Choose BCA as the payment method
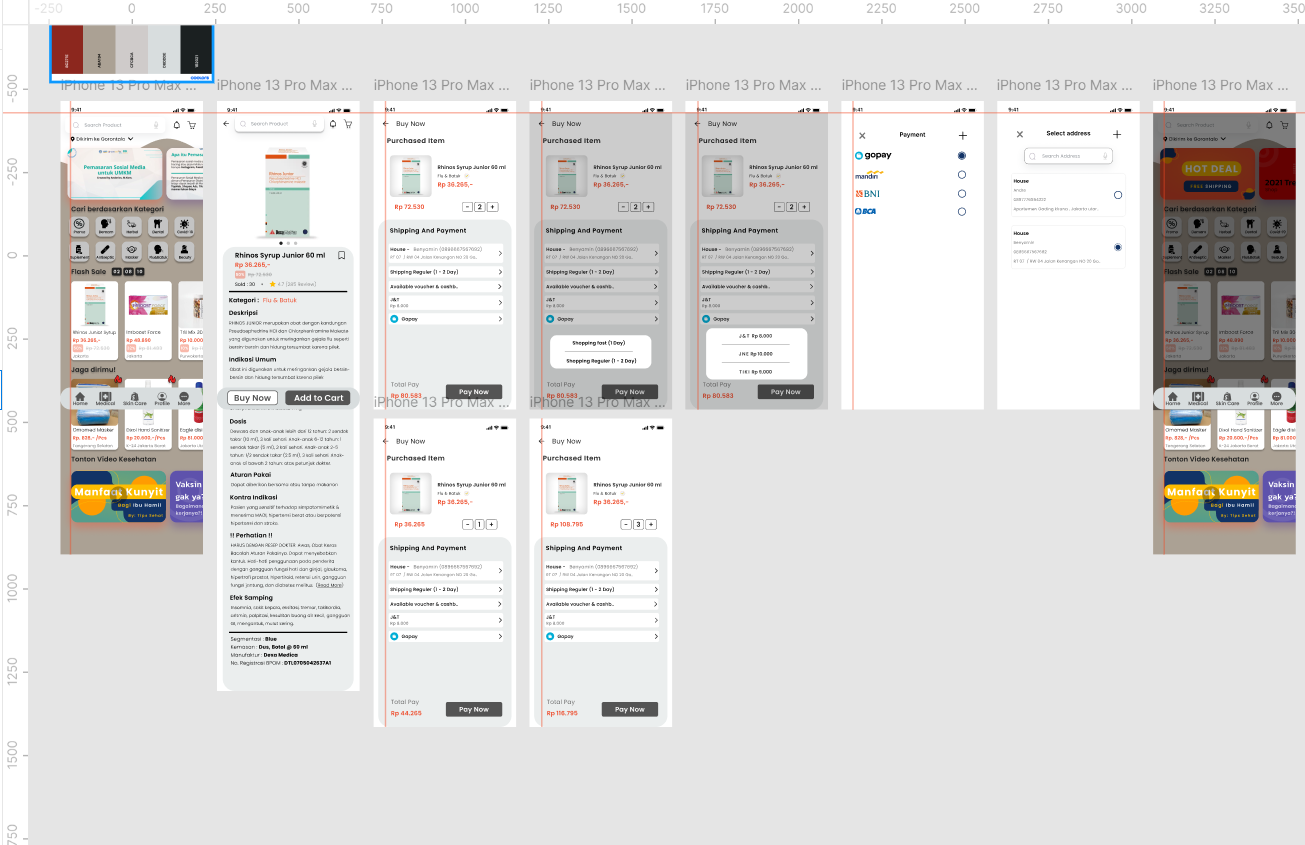This screenshot has height=845, width=1305. pyautogui.click(x=962, y=211)
